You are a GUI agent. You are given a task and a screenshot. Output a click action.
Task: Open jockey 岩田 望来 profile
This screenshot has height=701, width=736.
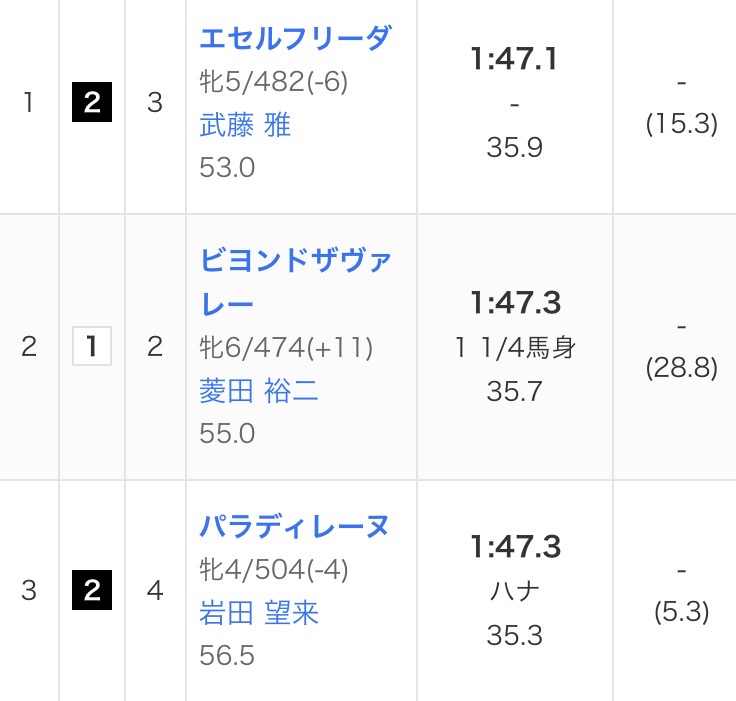tap(259, 612)
